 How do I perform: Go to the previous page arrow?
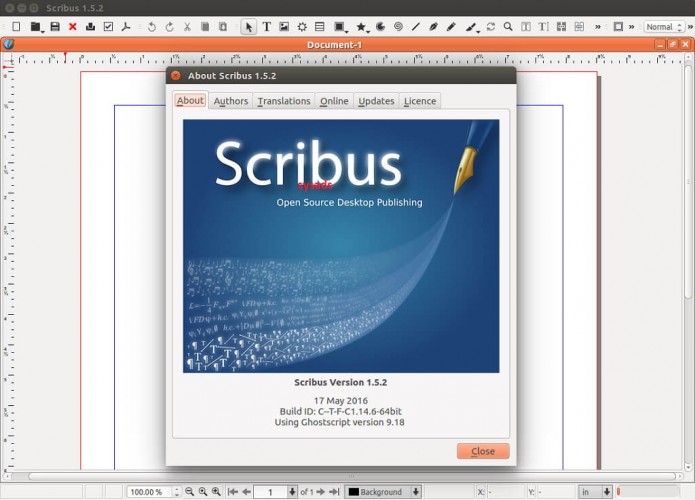247,492
